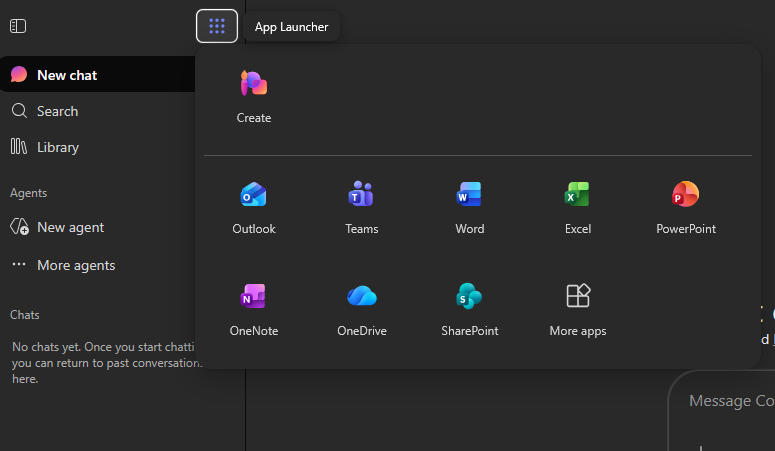Collapse the sidebar panel icon
Viewport: 775px width, 451px height.
18,26
